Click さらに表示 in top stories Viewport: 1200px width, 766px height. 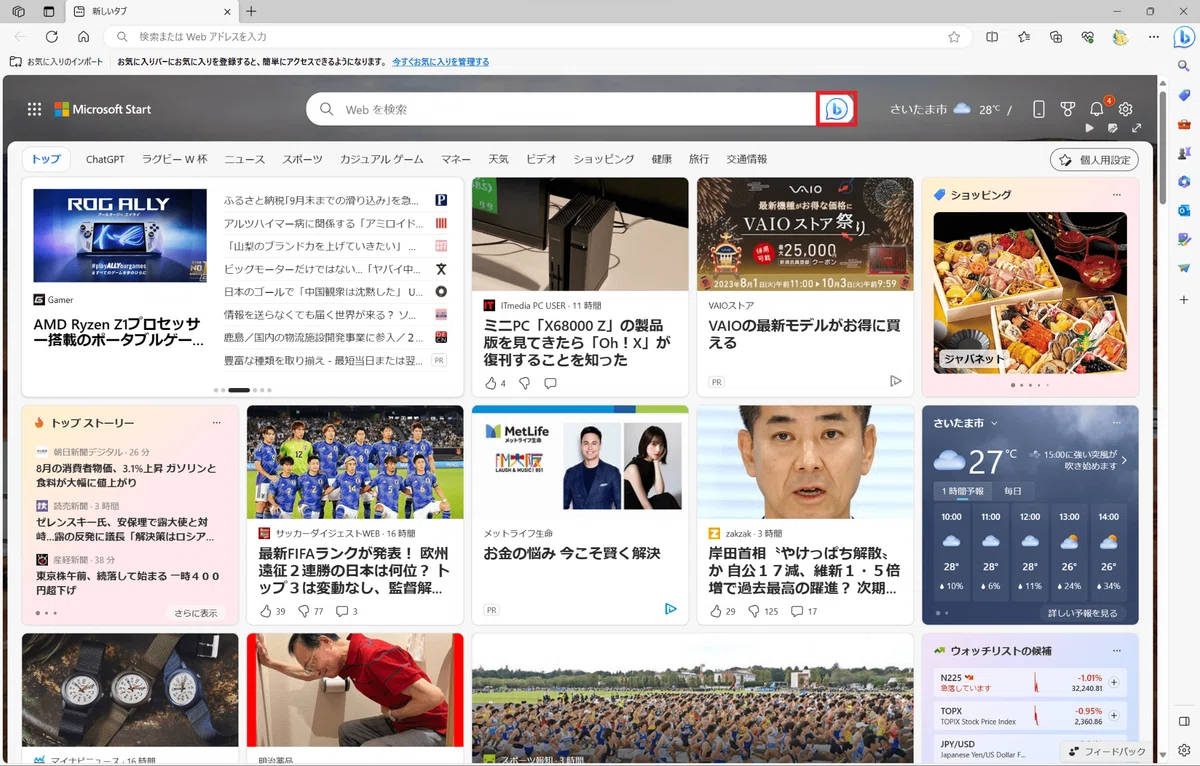(x=195, y=613)
